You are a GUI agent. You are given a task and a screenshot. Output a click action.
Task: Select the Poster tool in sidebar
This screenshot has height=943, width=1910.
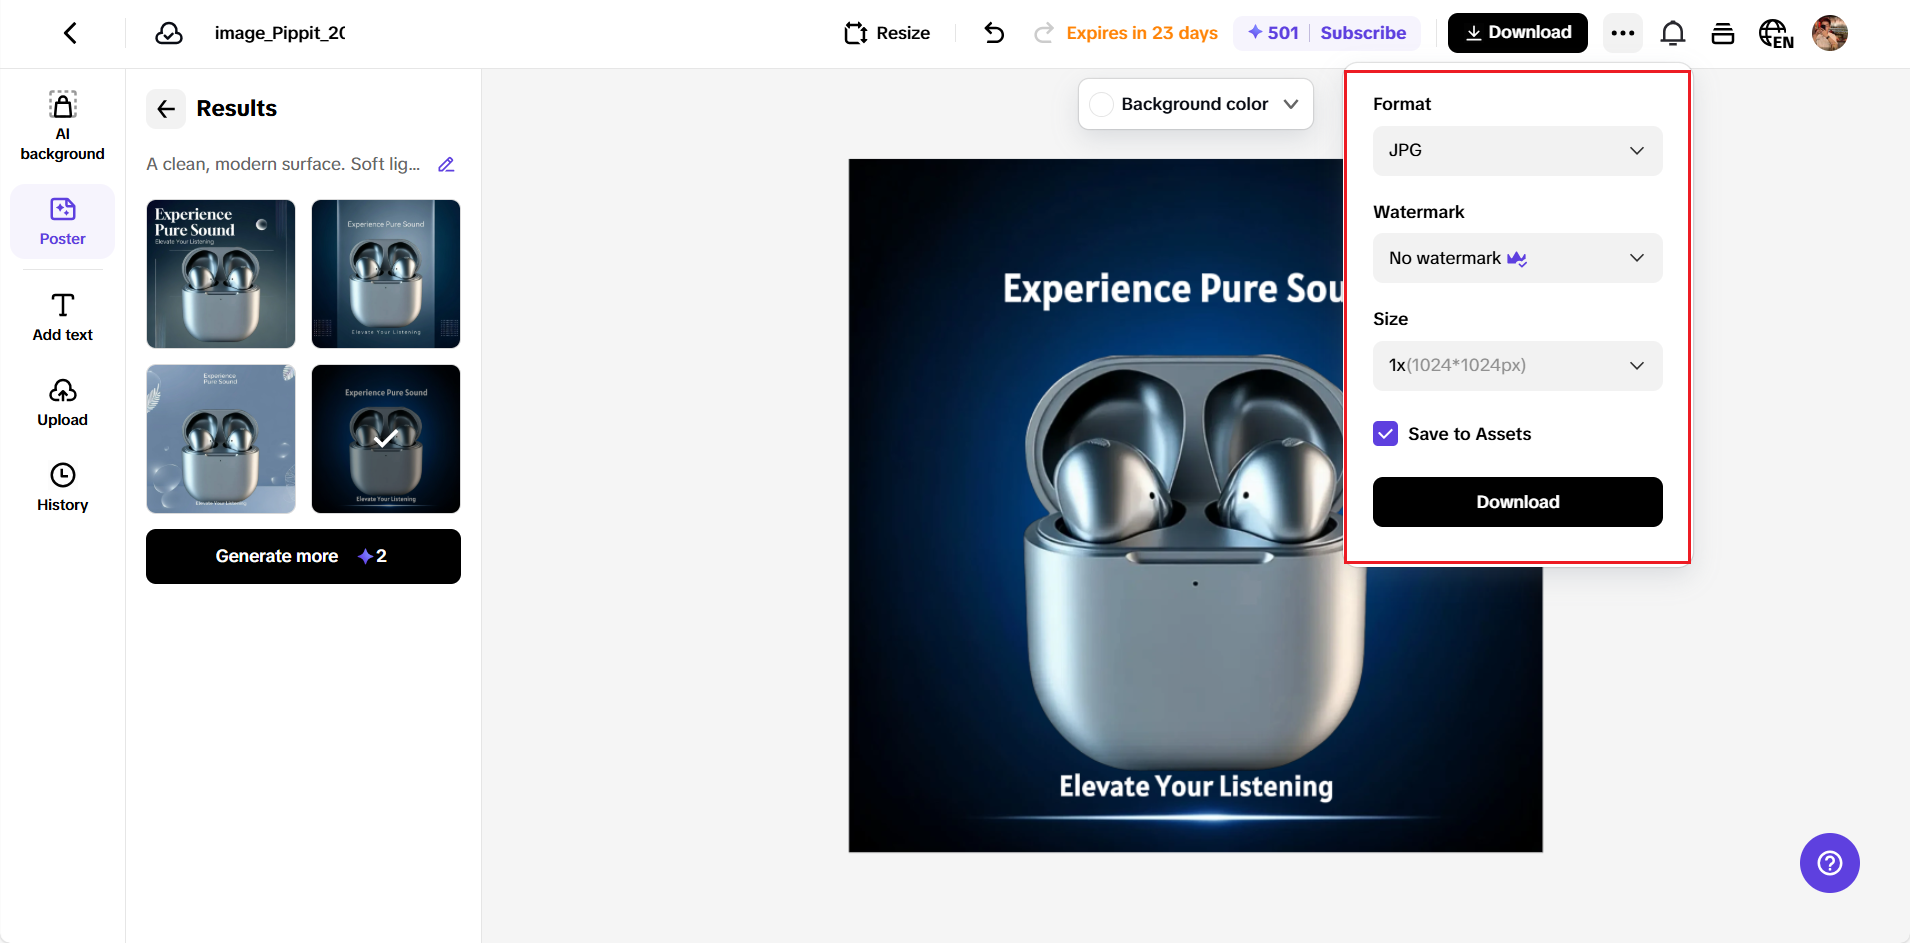coord(62,222)
